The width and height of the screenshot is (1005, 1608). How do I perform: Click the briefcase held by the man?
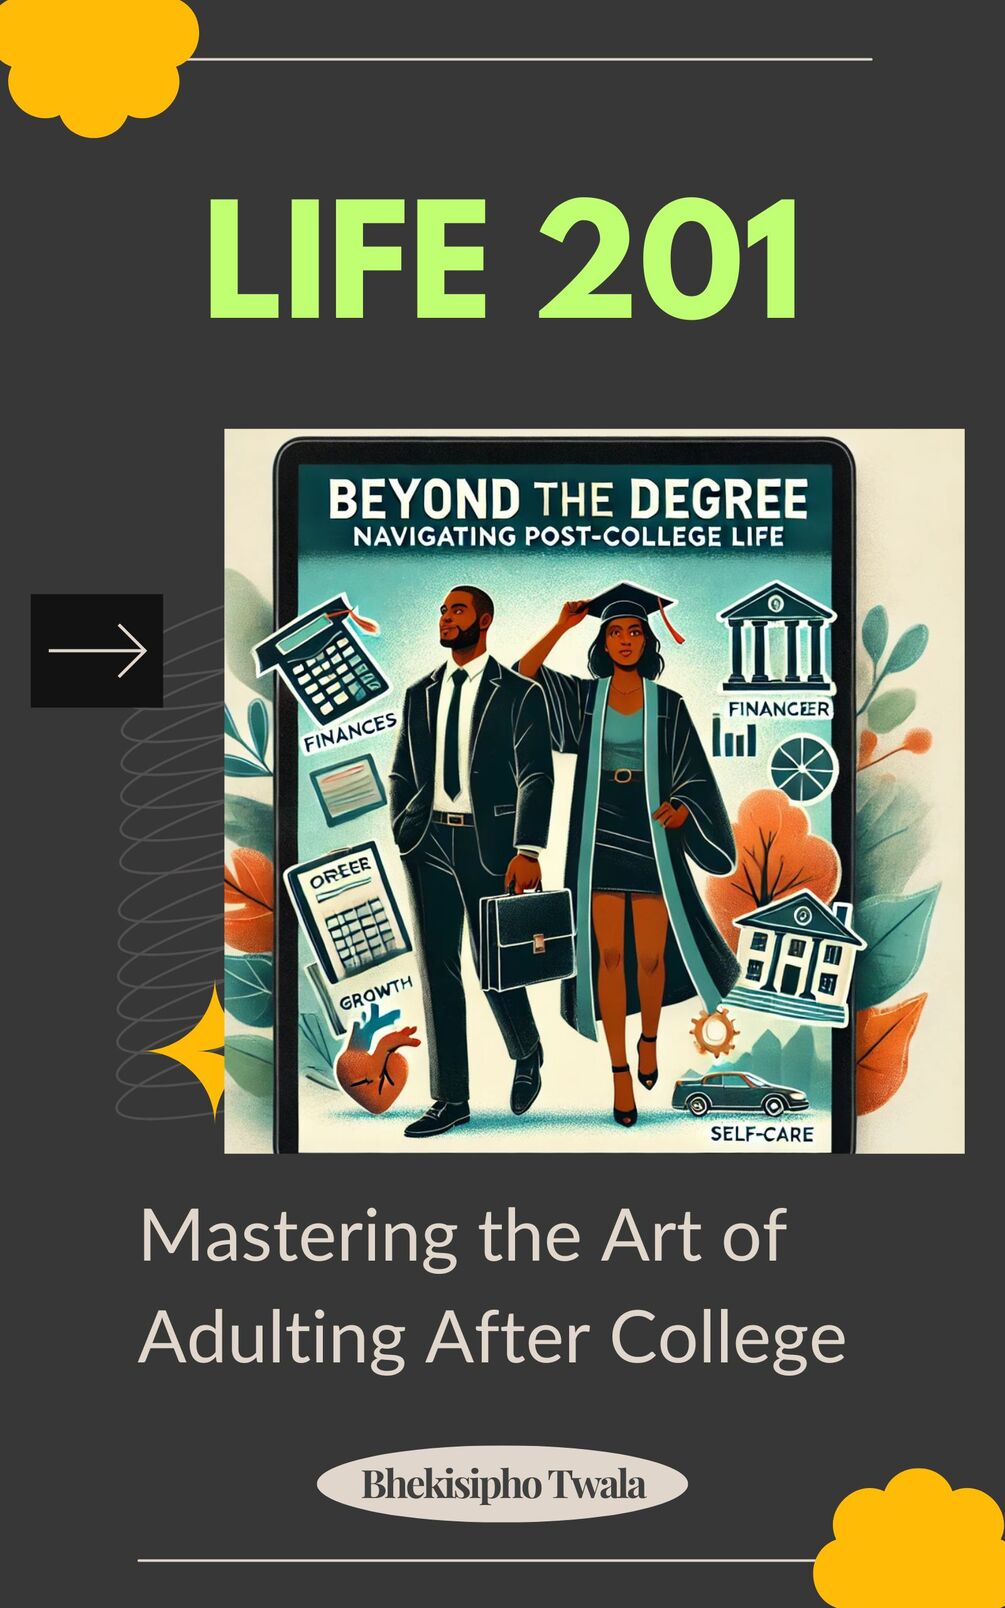coord(523,940)
